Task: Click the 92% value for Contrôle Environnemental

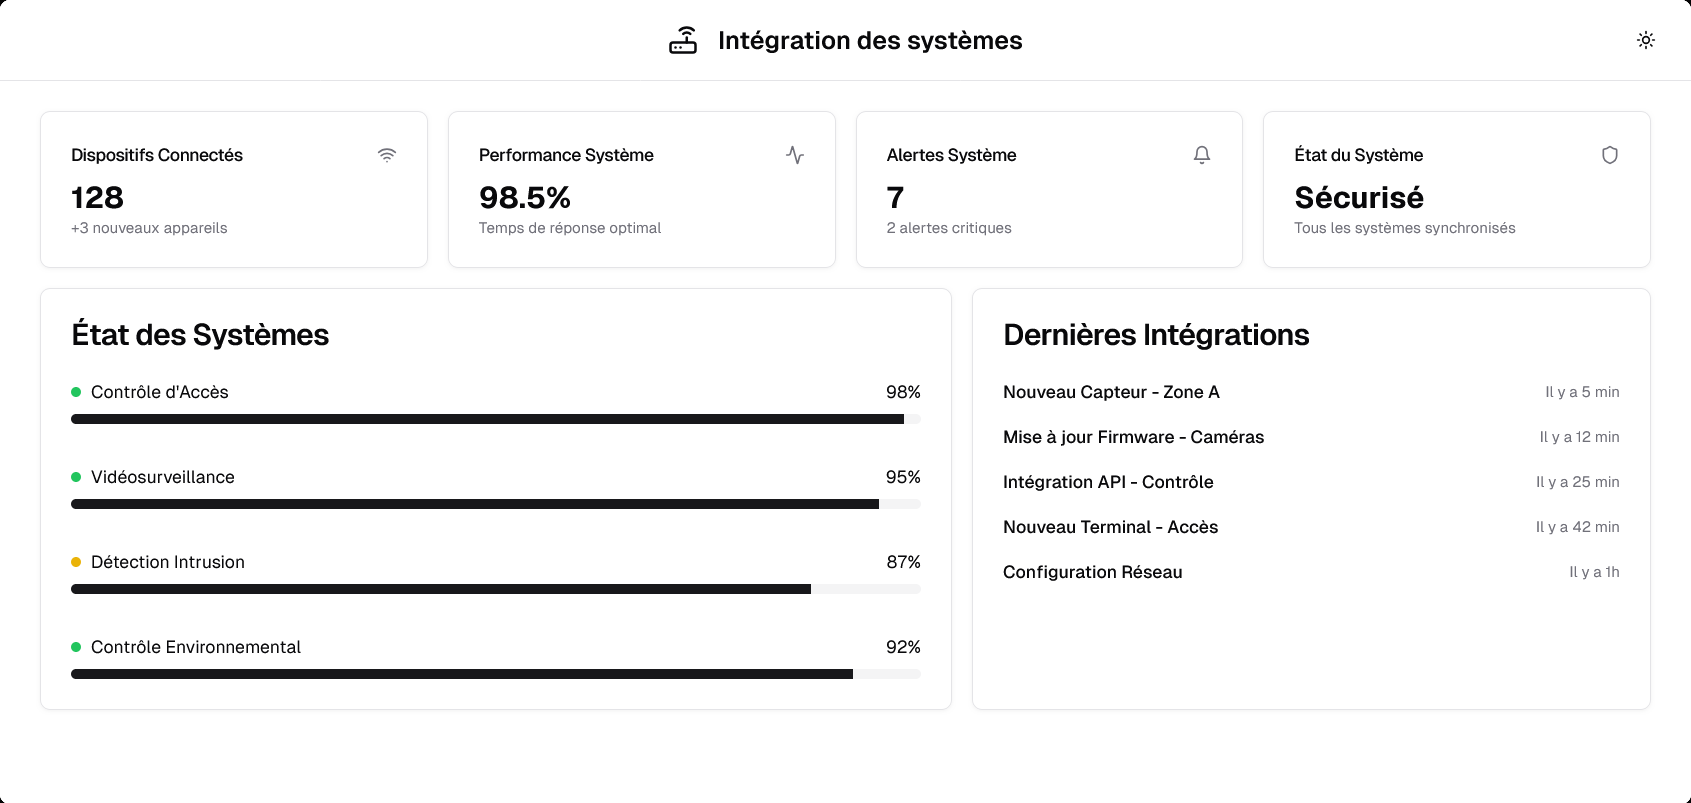Action: [903, 647]
